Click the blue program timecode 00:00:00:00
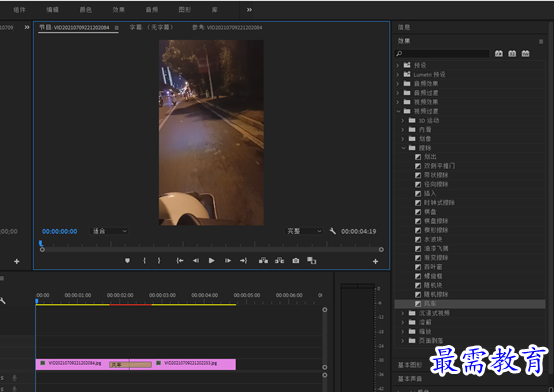554x392 pixels. pyautogui.click(x=59, y=231)
